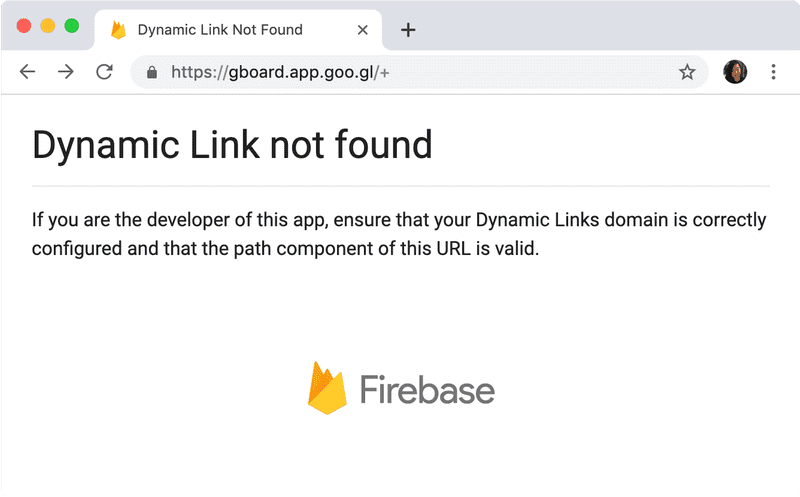Reload the current page
Viewport: 800px width, 497px height.
tap(104, 72)
